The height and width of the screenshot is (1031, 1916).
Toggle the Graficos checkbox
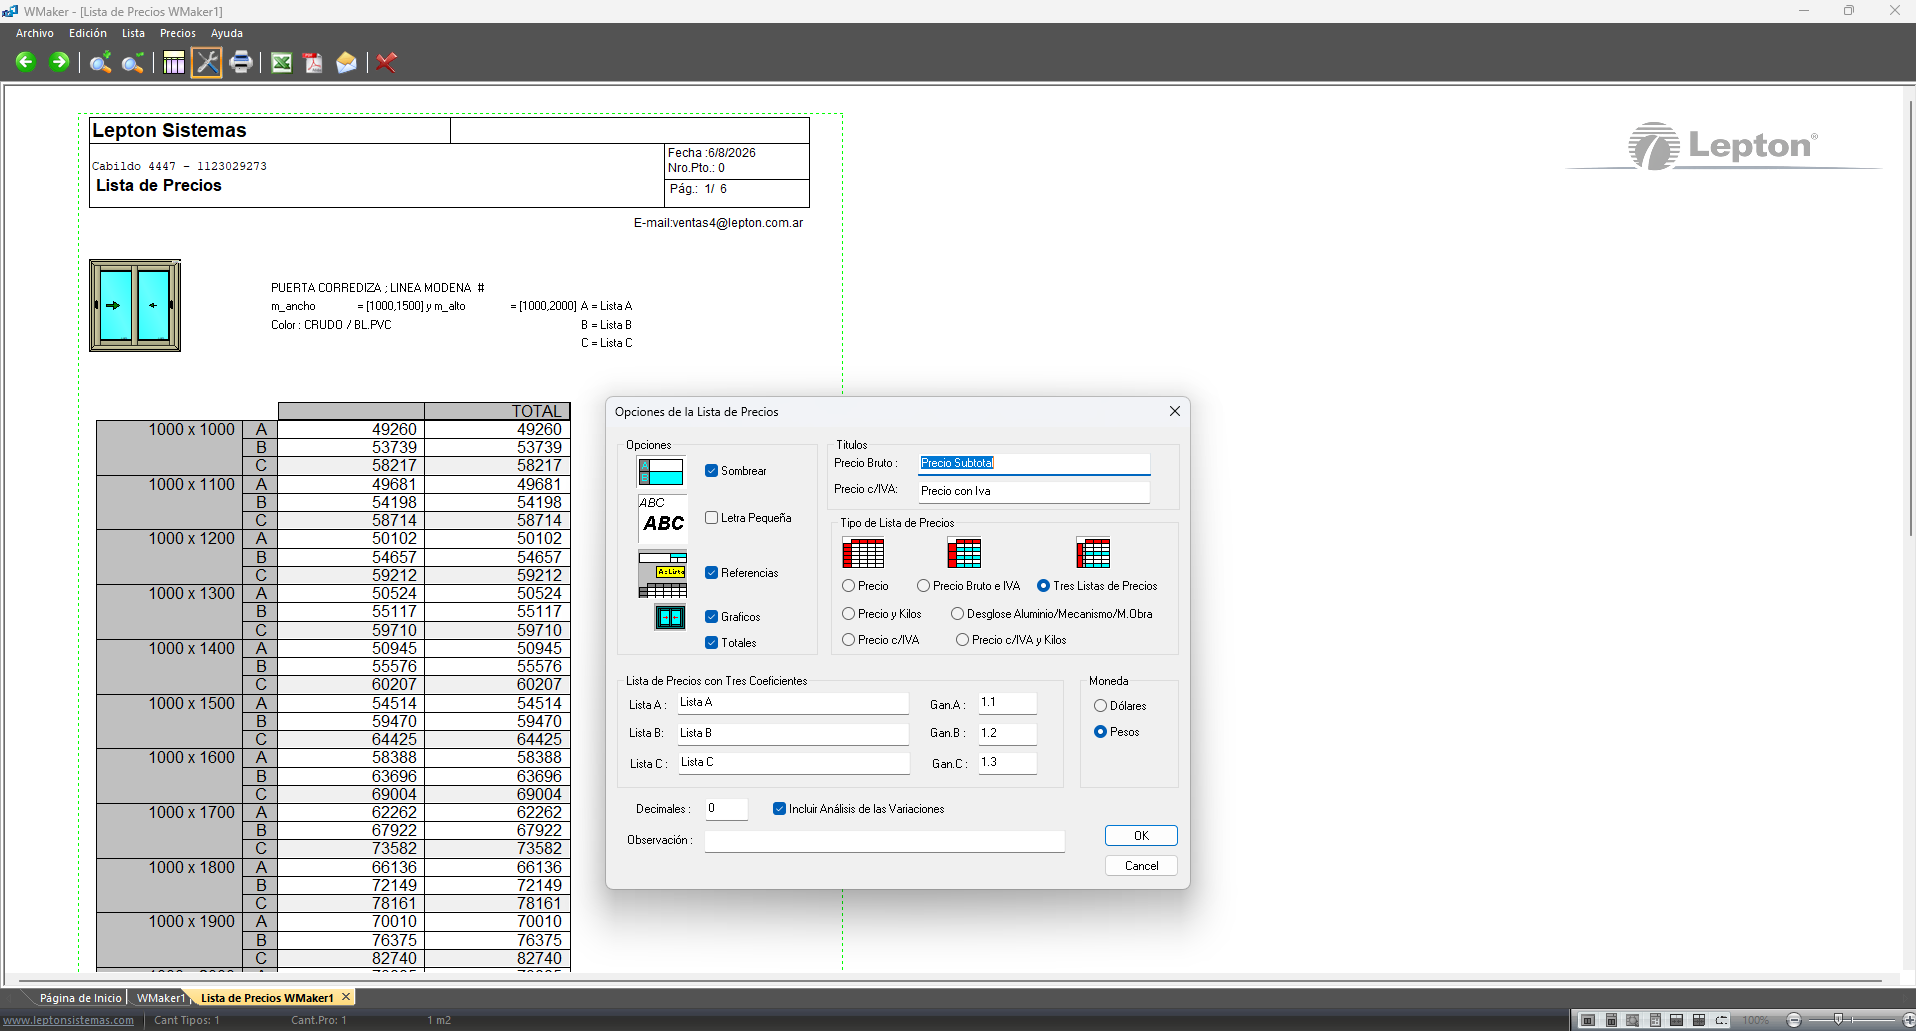[712, 617]
